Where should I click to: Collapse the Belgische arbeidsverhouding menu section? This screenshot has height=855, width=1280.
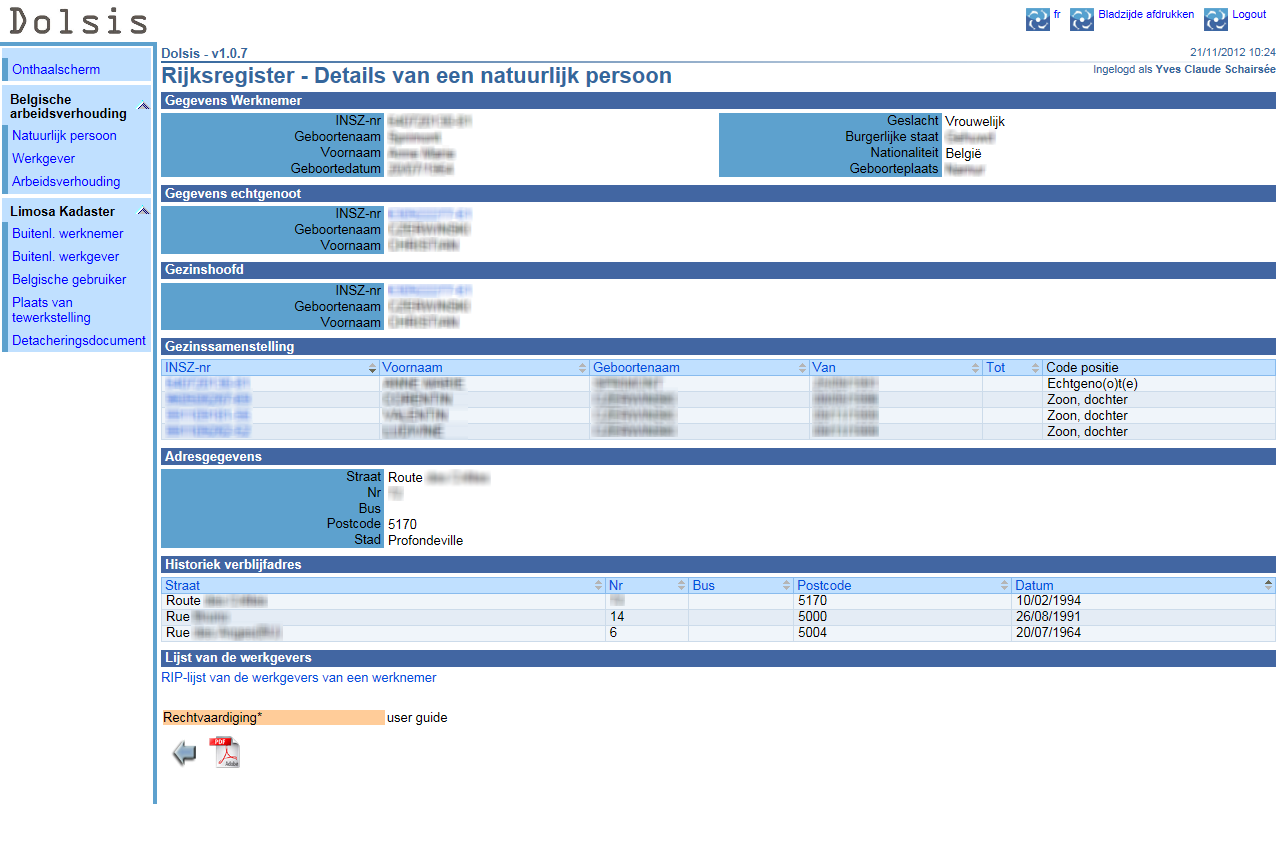point(143,106)
